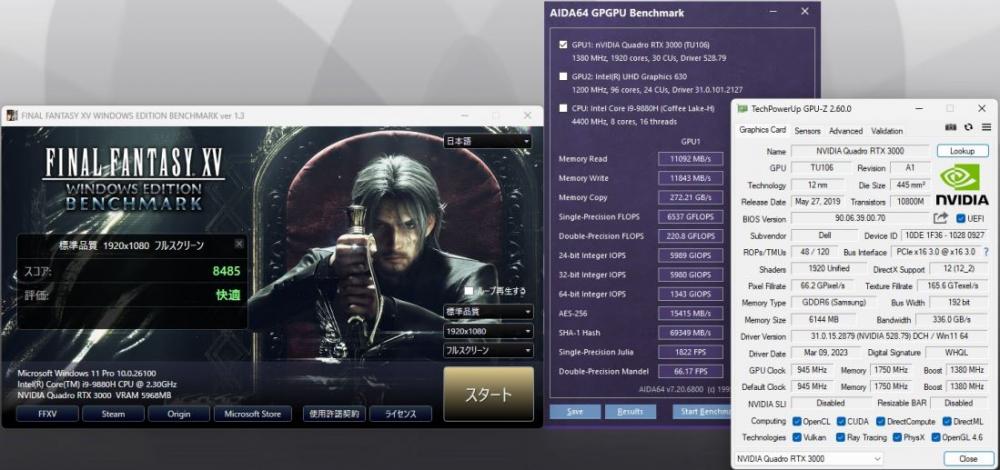
Task: Check GPU2 Intel UHD Graphics 630 box
Action: tap(562, 77)
